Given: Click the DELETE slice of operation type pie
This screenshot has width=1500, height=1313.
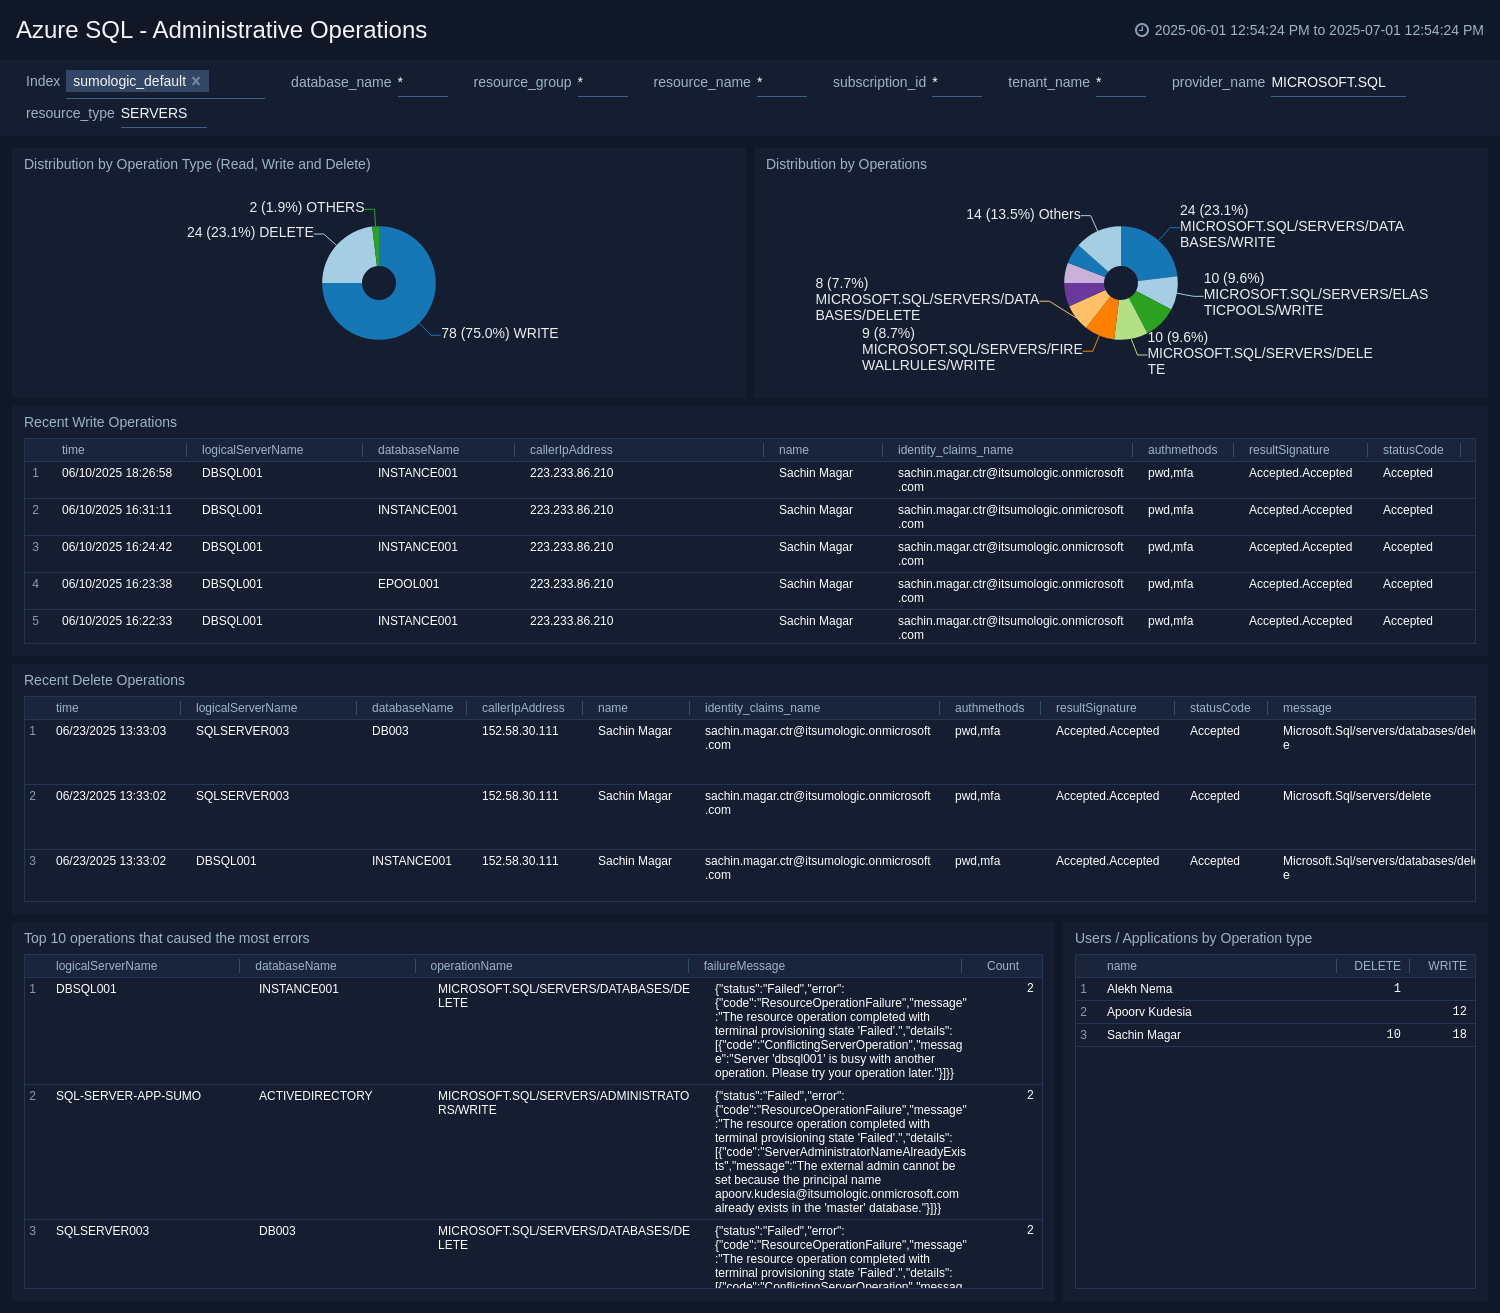Looking at the screenshot, I should click(345, 256).
